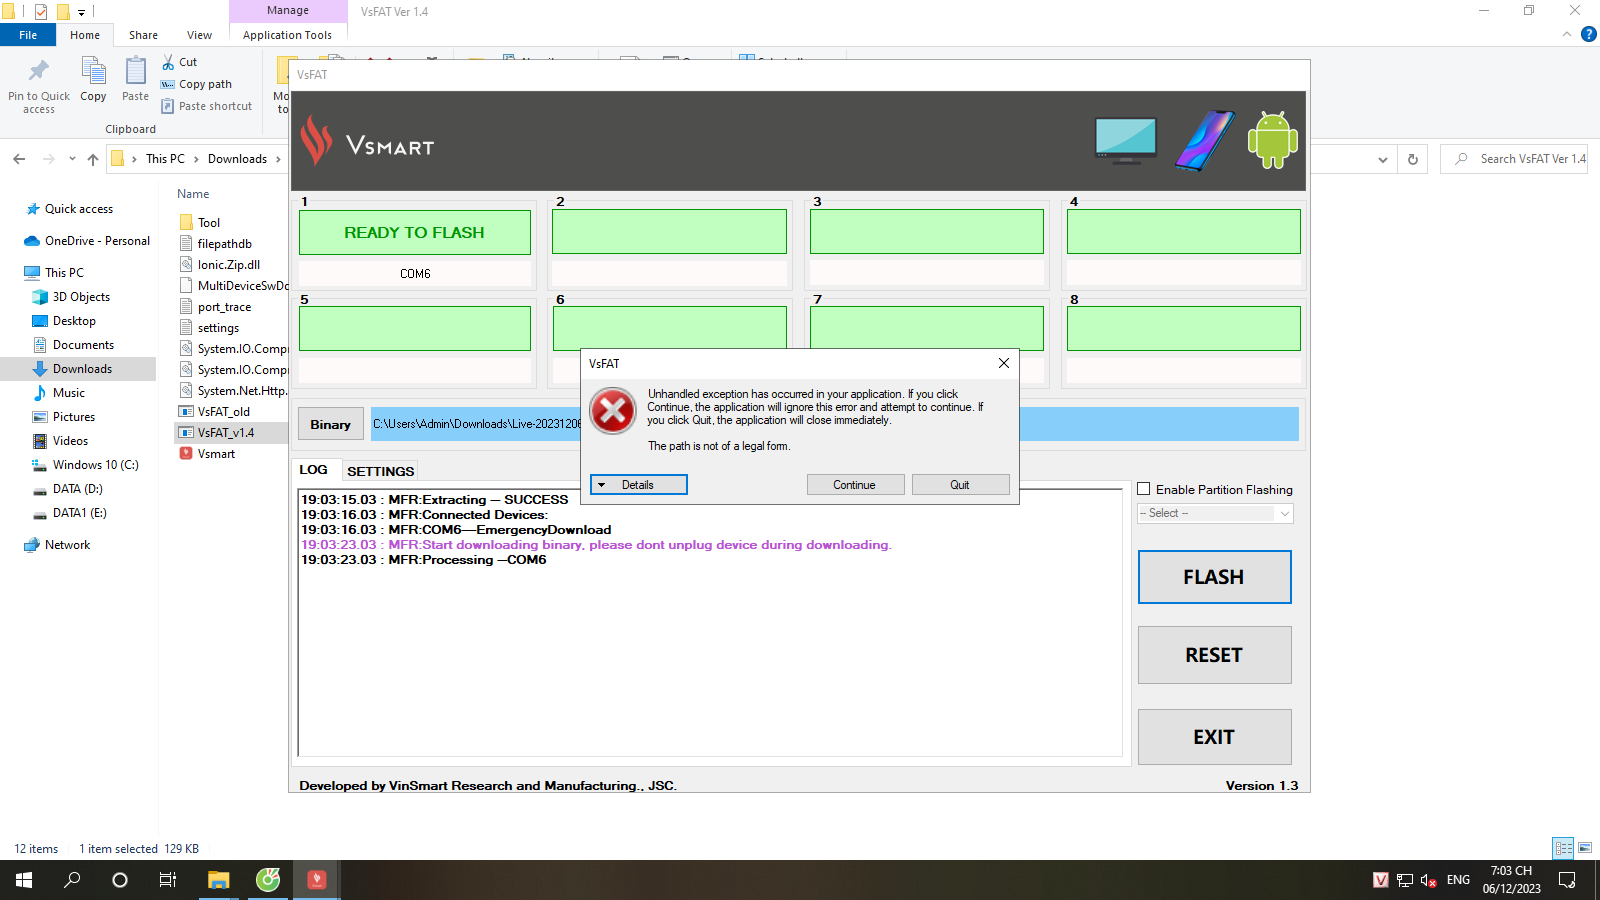This screenshot has width=1600, height=900.
Task: Click the monitor icon in VsFAT header
Action: pos(1126,140)
